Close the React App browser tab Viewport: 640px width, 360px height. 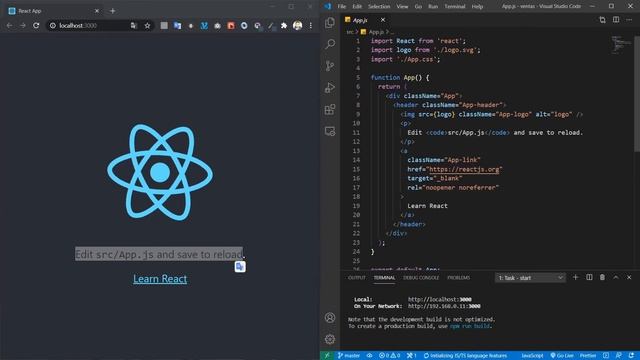pos(97,11)
